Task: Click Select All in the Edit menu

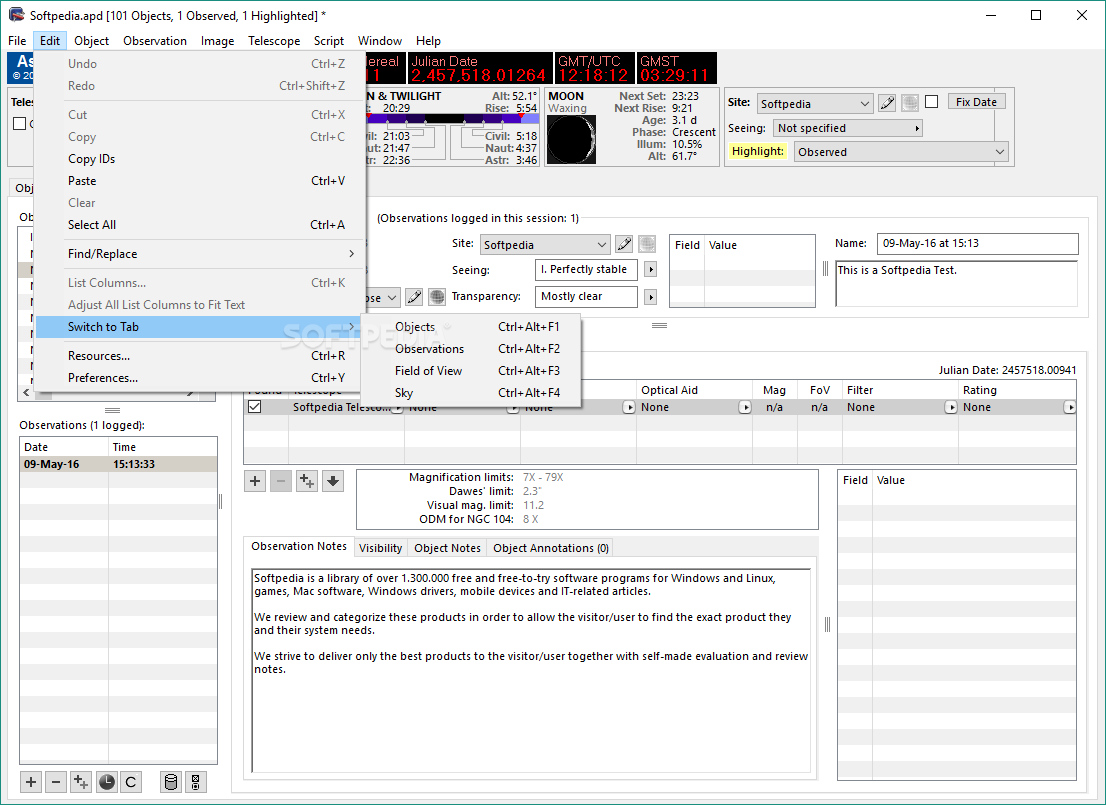Action: click(200, 224)
